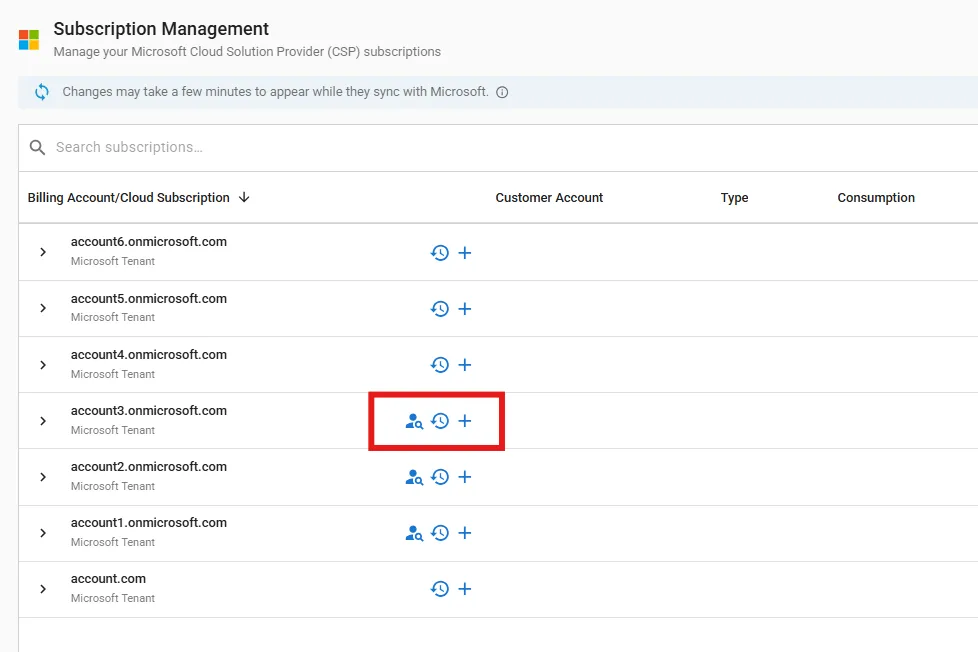Expand the account4.onmicrosoft.com row
Image resolution: width=978 pixels, height=652 pixels.
click(43, 364)
